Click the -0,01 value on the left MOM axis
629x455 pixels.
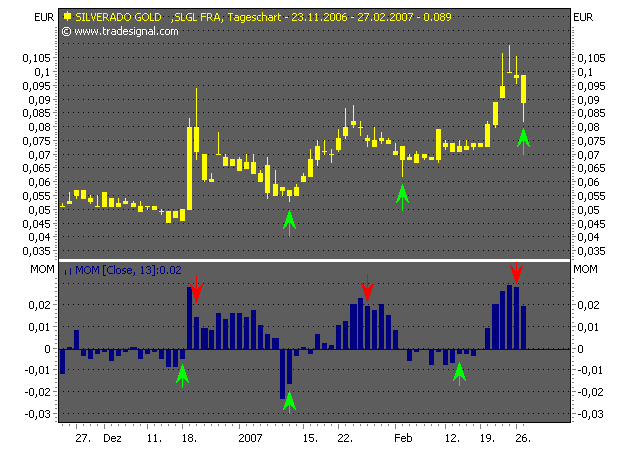tap(38, 370)
